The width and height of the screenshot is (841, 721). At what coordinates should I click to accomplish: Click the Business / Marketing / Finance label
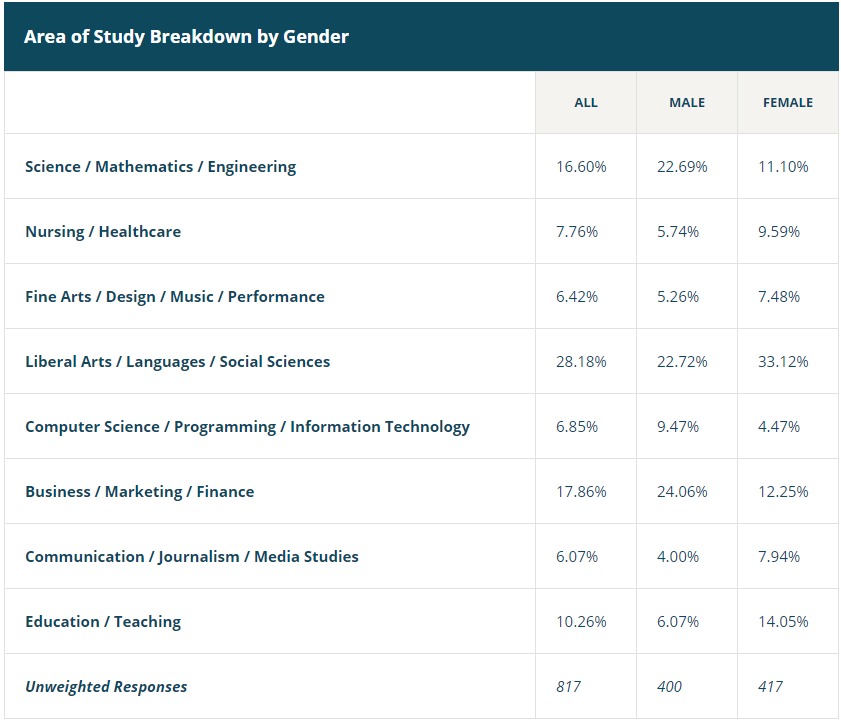(x=139, y=492)
